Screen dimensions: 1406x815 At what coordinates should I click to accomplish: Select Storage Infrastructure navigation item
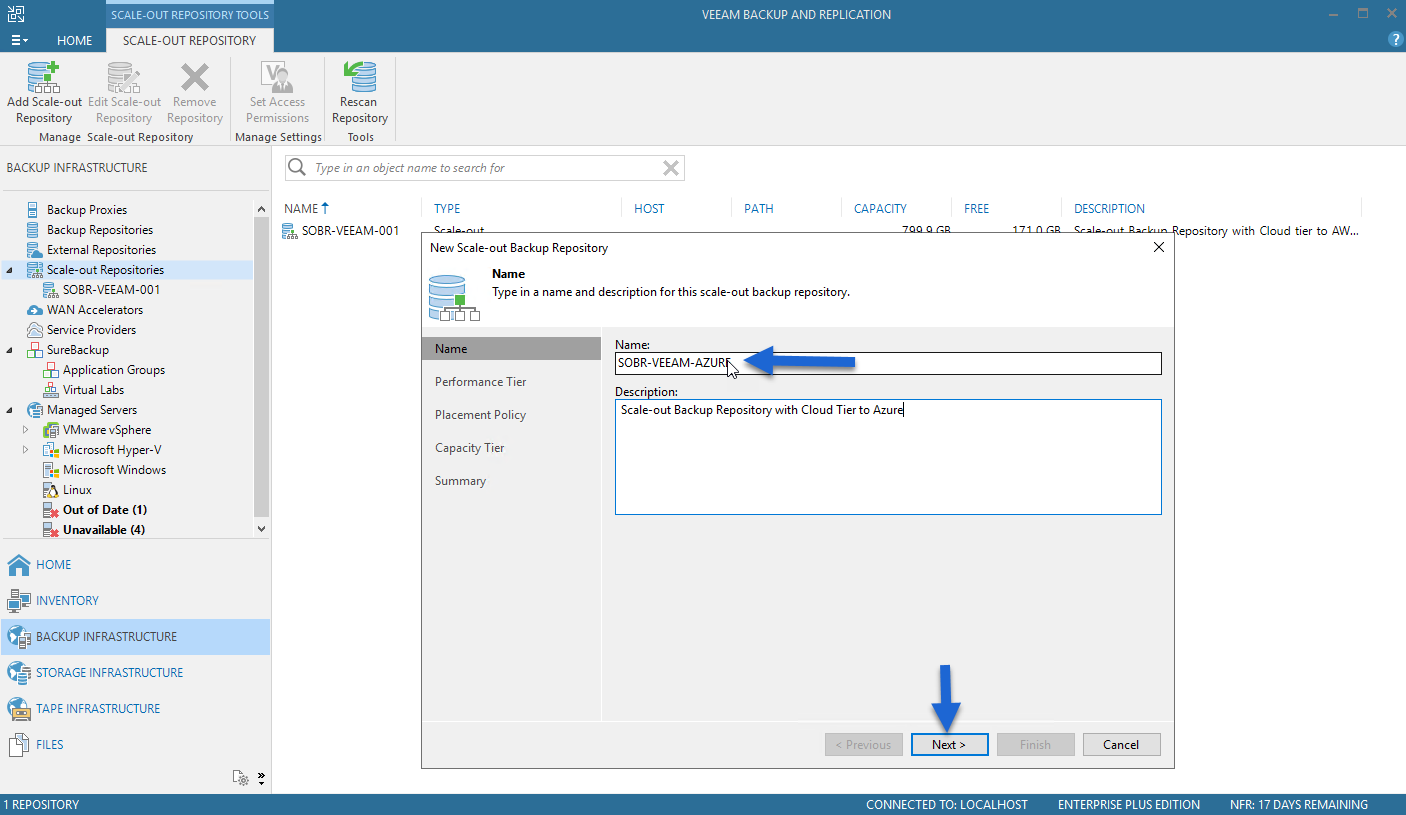pyautogui.click(x=109, y=672)
